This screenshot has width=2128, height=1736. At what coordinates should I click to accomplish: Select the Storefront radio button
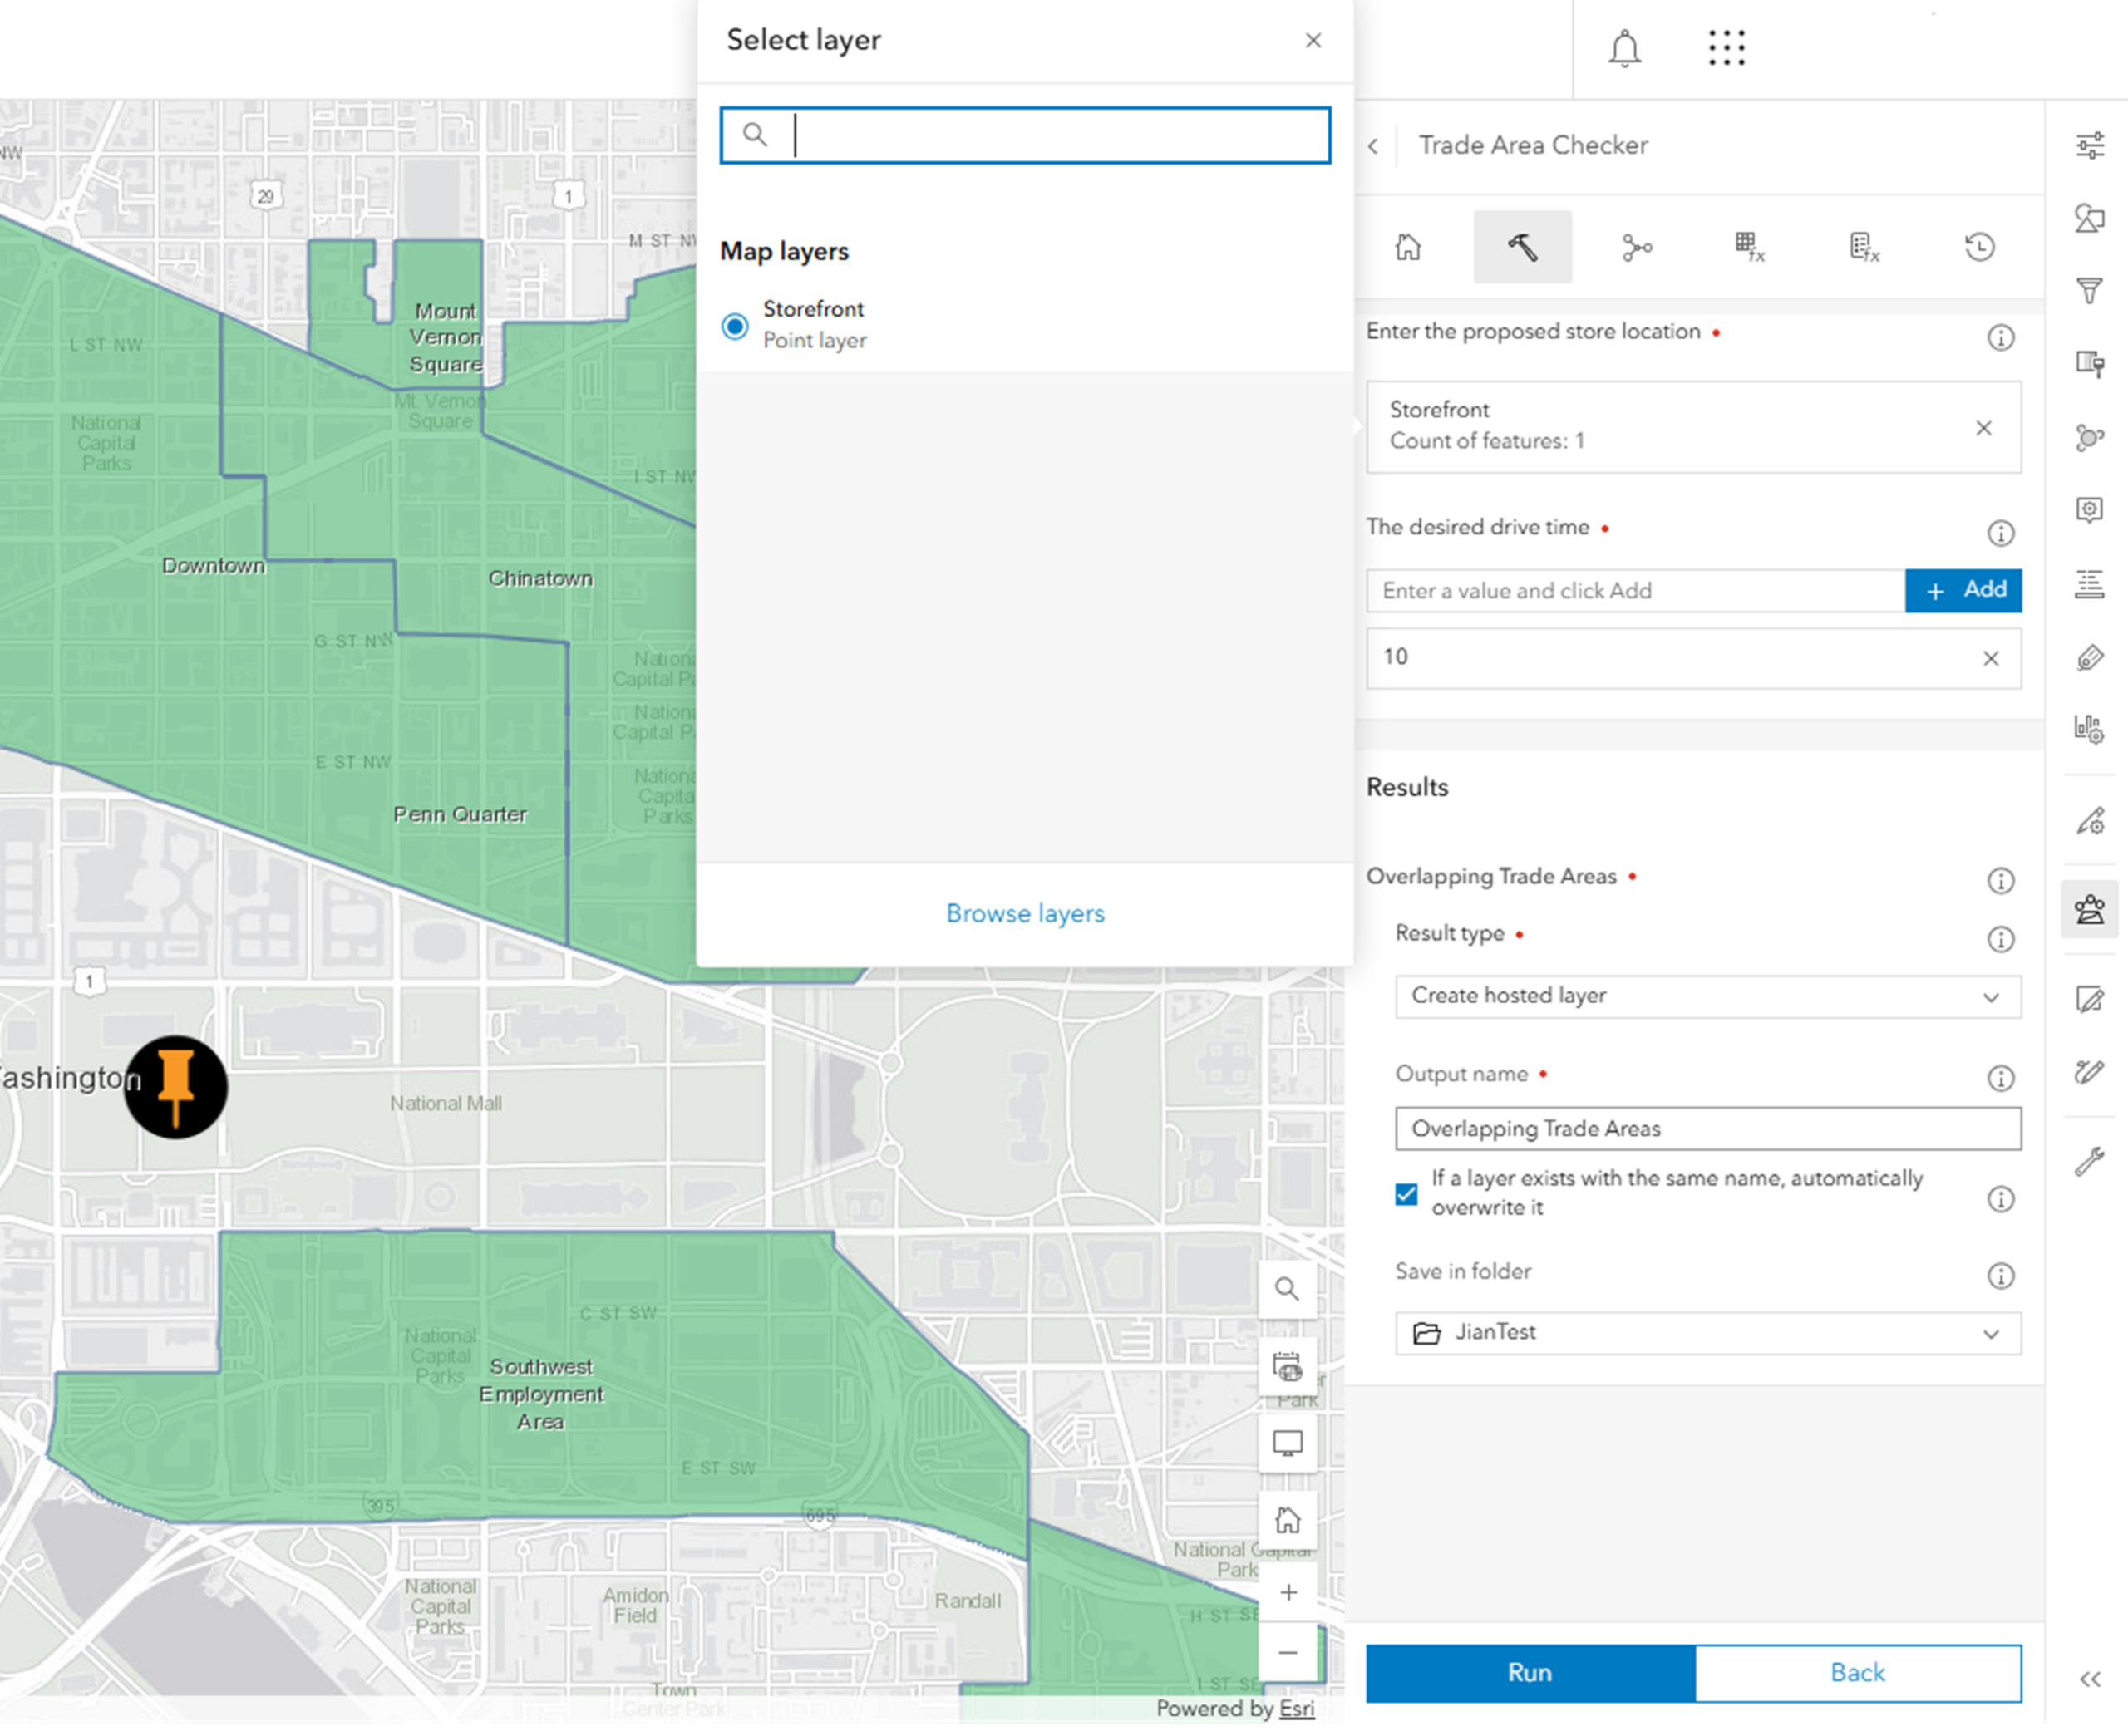[735, 326]
